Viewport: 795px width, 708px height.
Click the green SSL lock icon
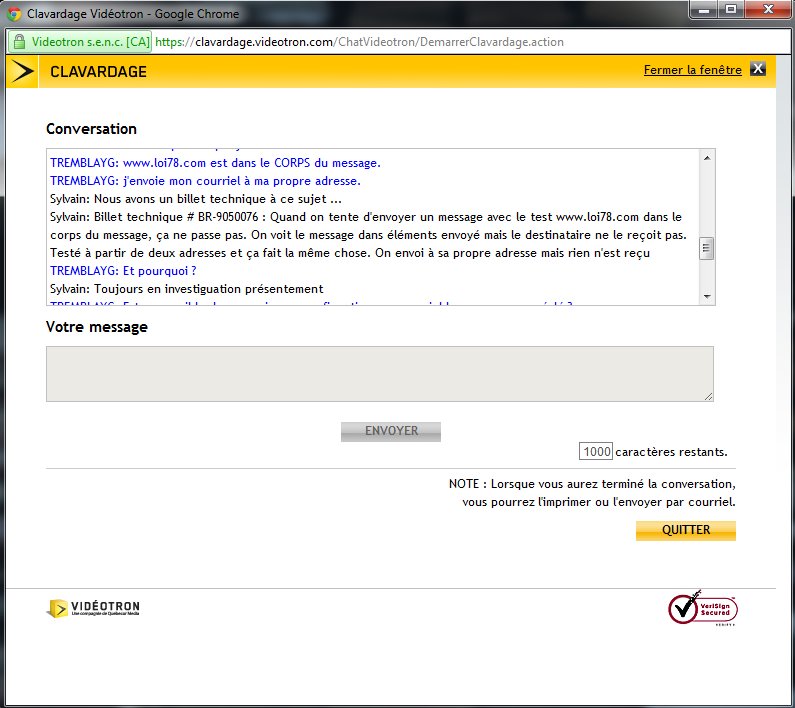tap(19, 43)
